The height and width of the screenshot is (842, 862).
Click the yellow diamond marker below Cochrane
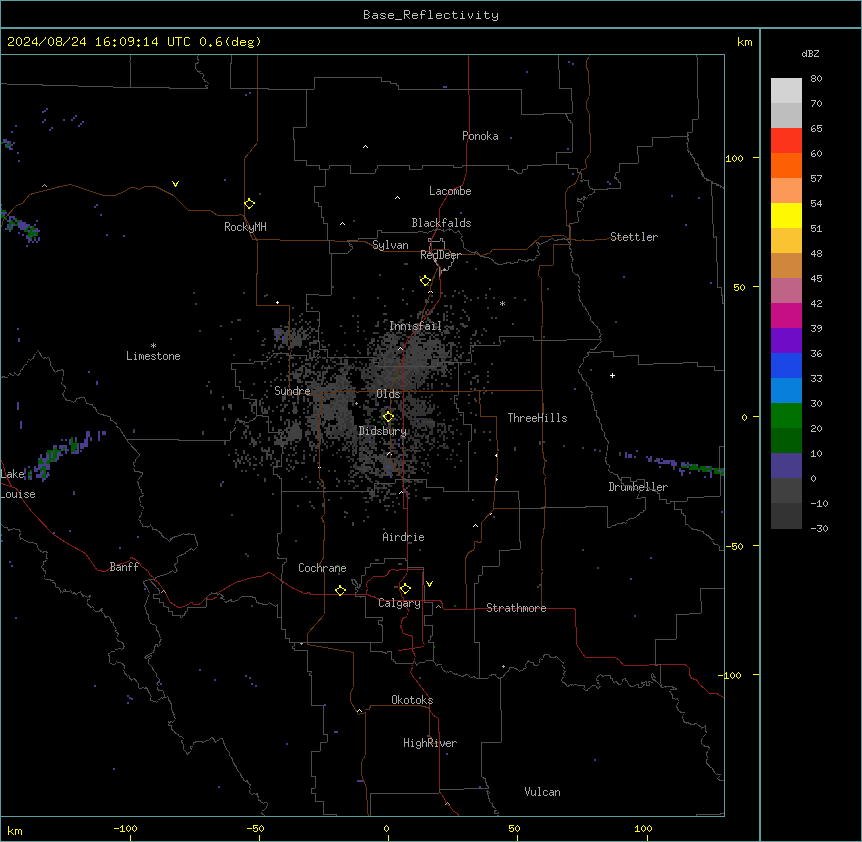(x=340, y=590)
